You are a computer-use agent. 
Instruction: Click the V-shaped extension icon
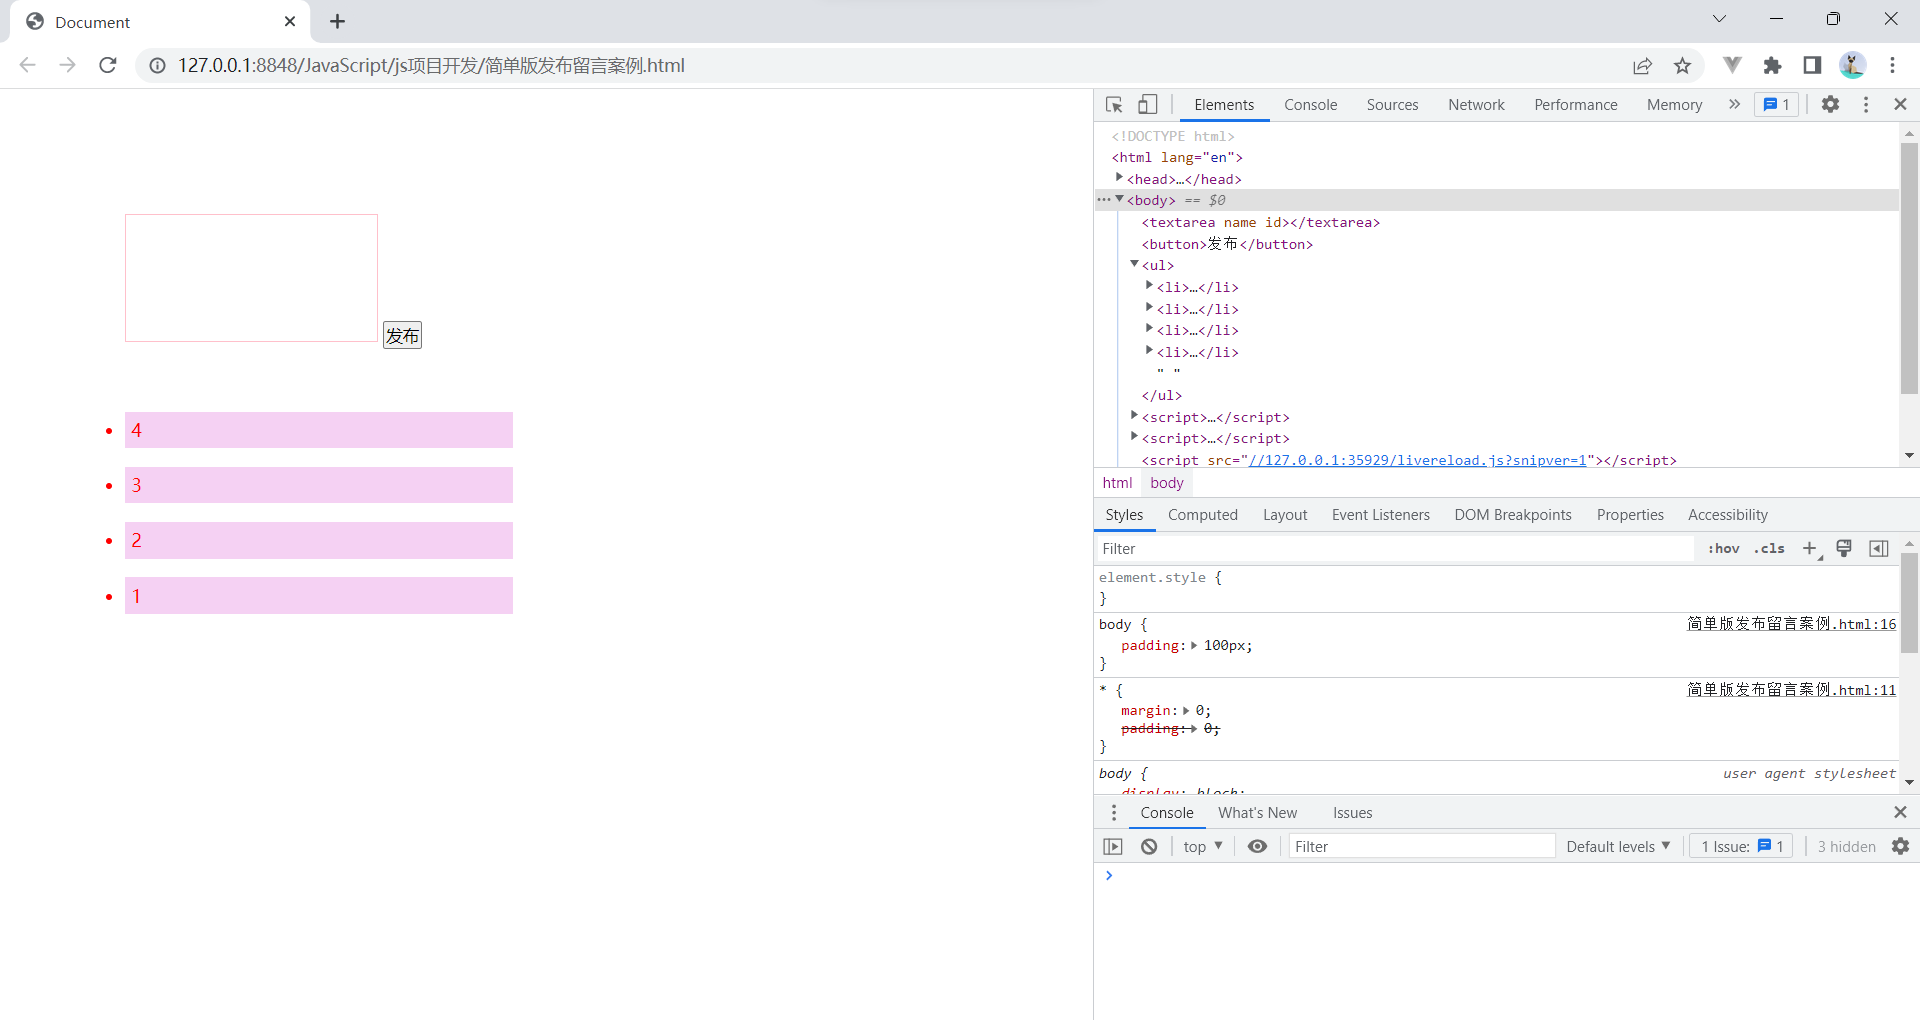(1733, 66)
